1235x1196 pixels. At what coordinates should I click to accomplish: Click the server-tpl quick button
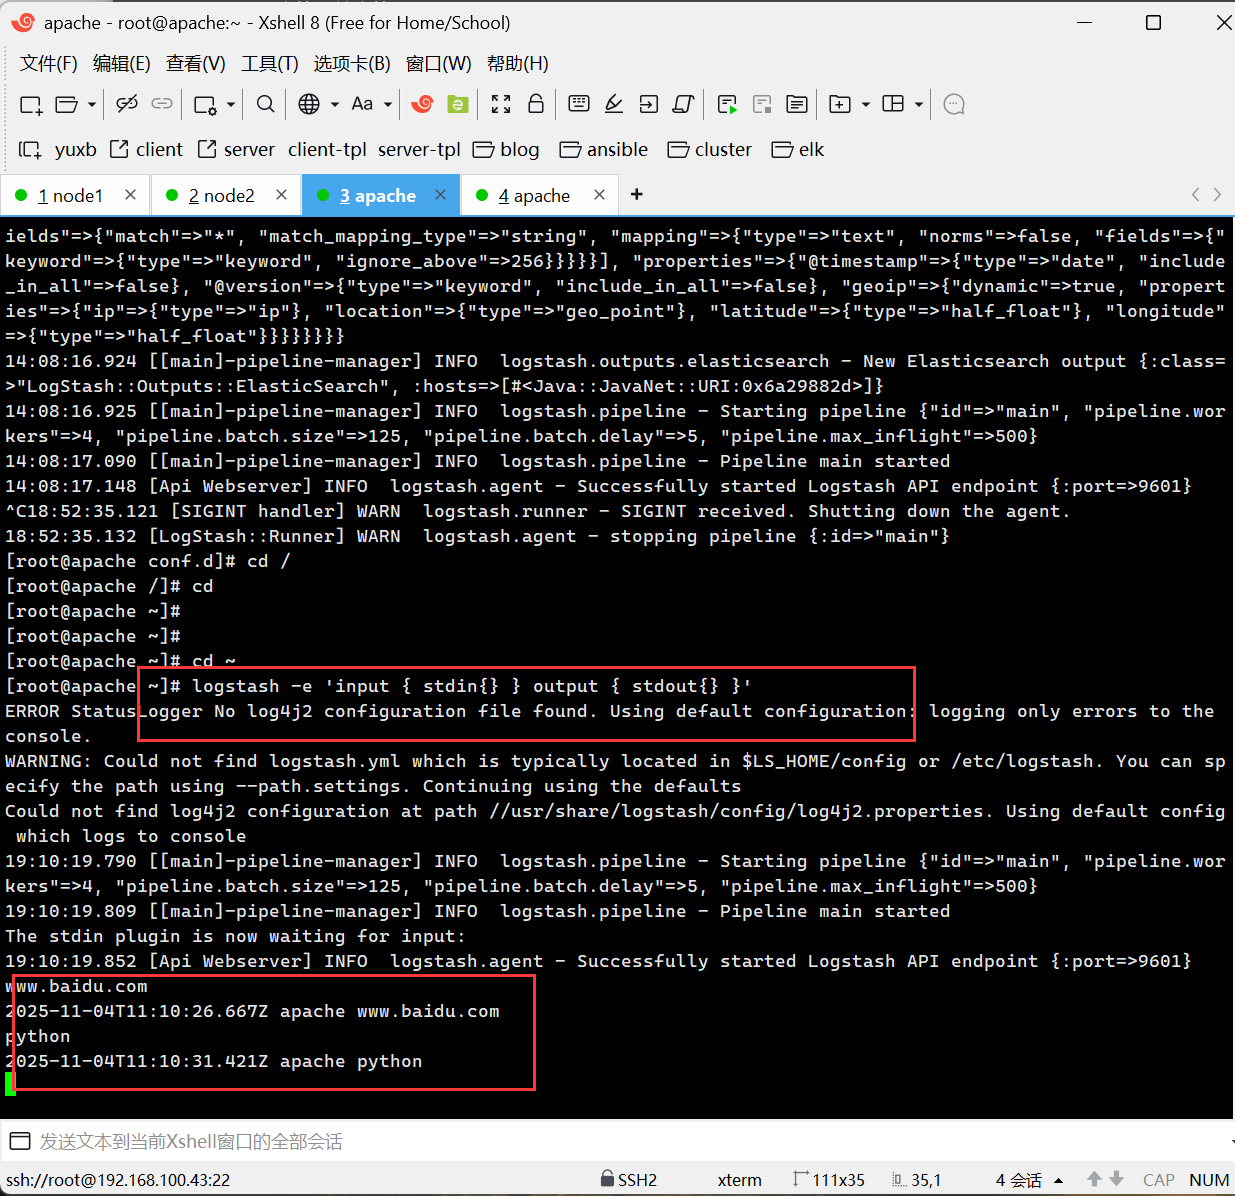pyautogui.click(x=419, y=150)
